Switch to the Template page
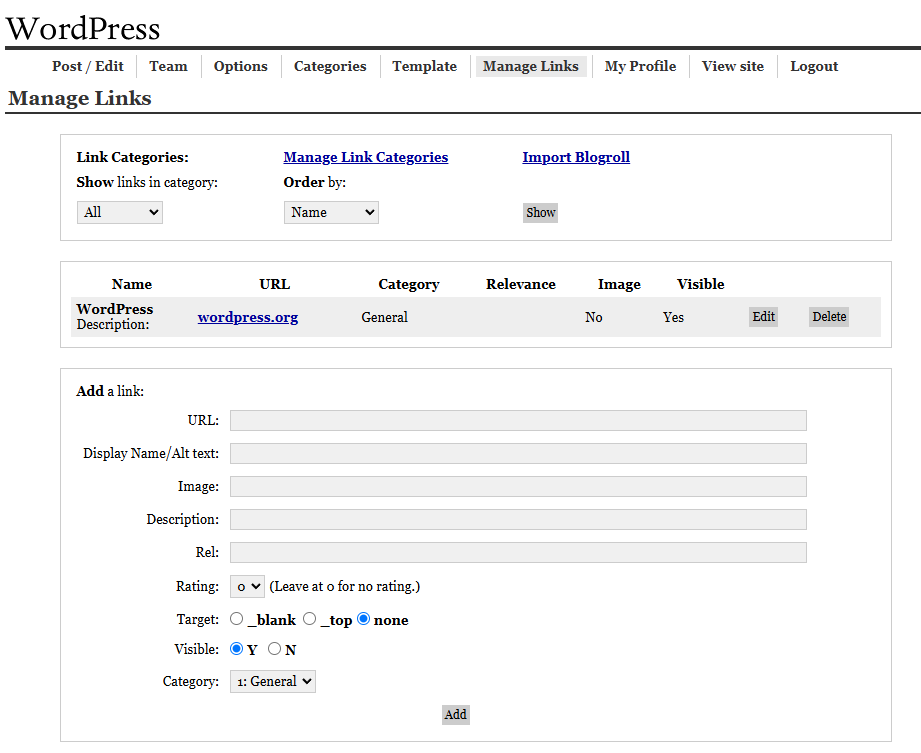Image resolution: width=921 pixels, height=753 pixels. coord(425,66)
